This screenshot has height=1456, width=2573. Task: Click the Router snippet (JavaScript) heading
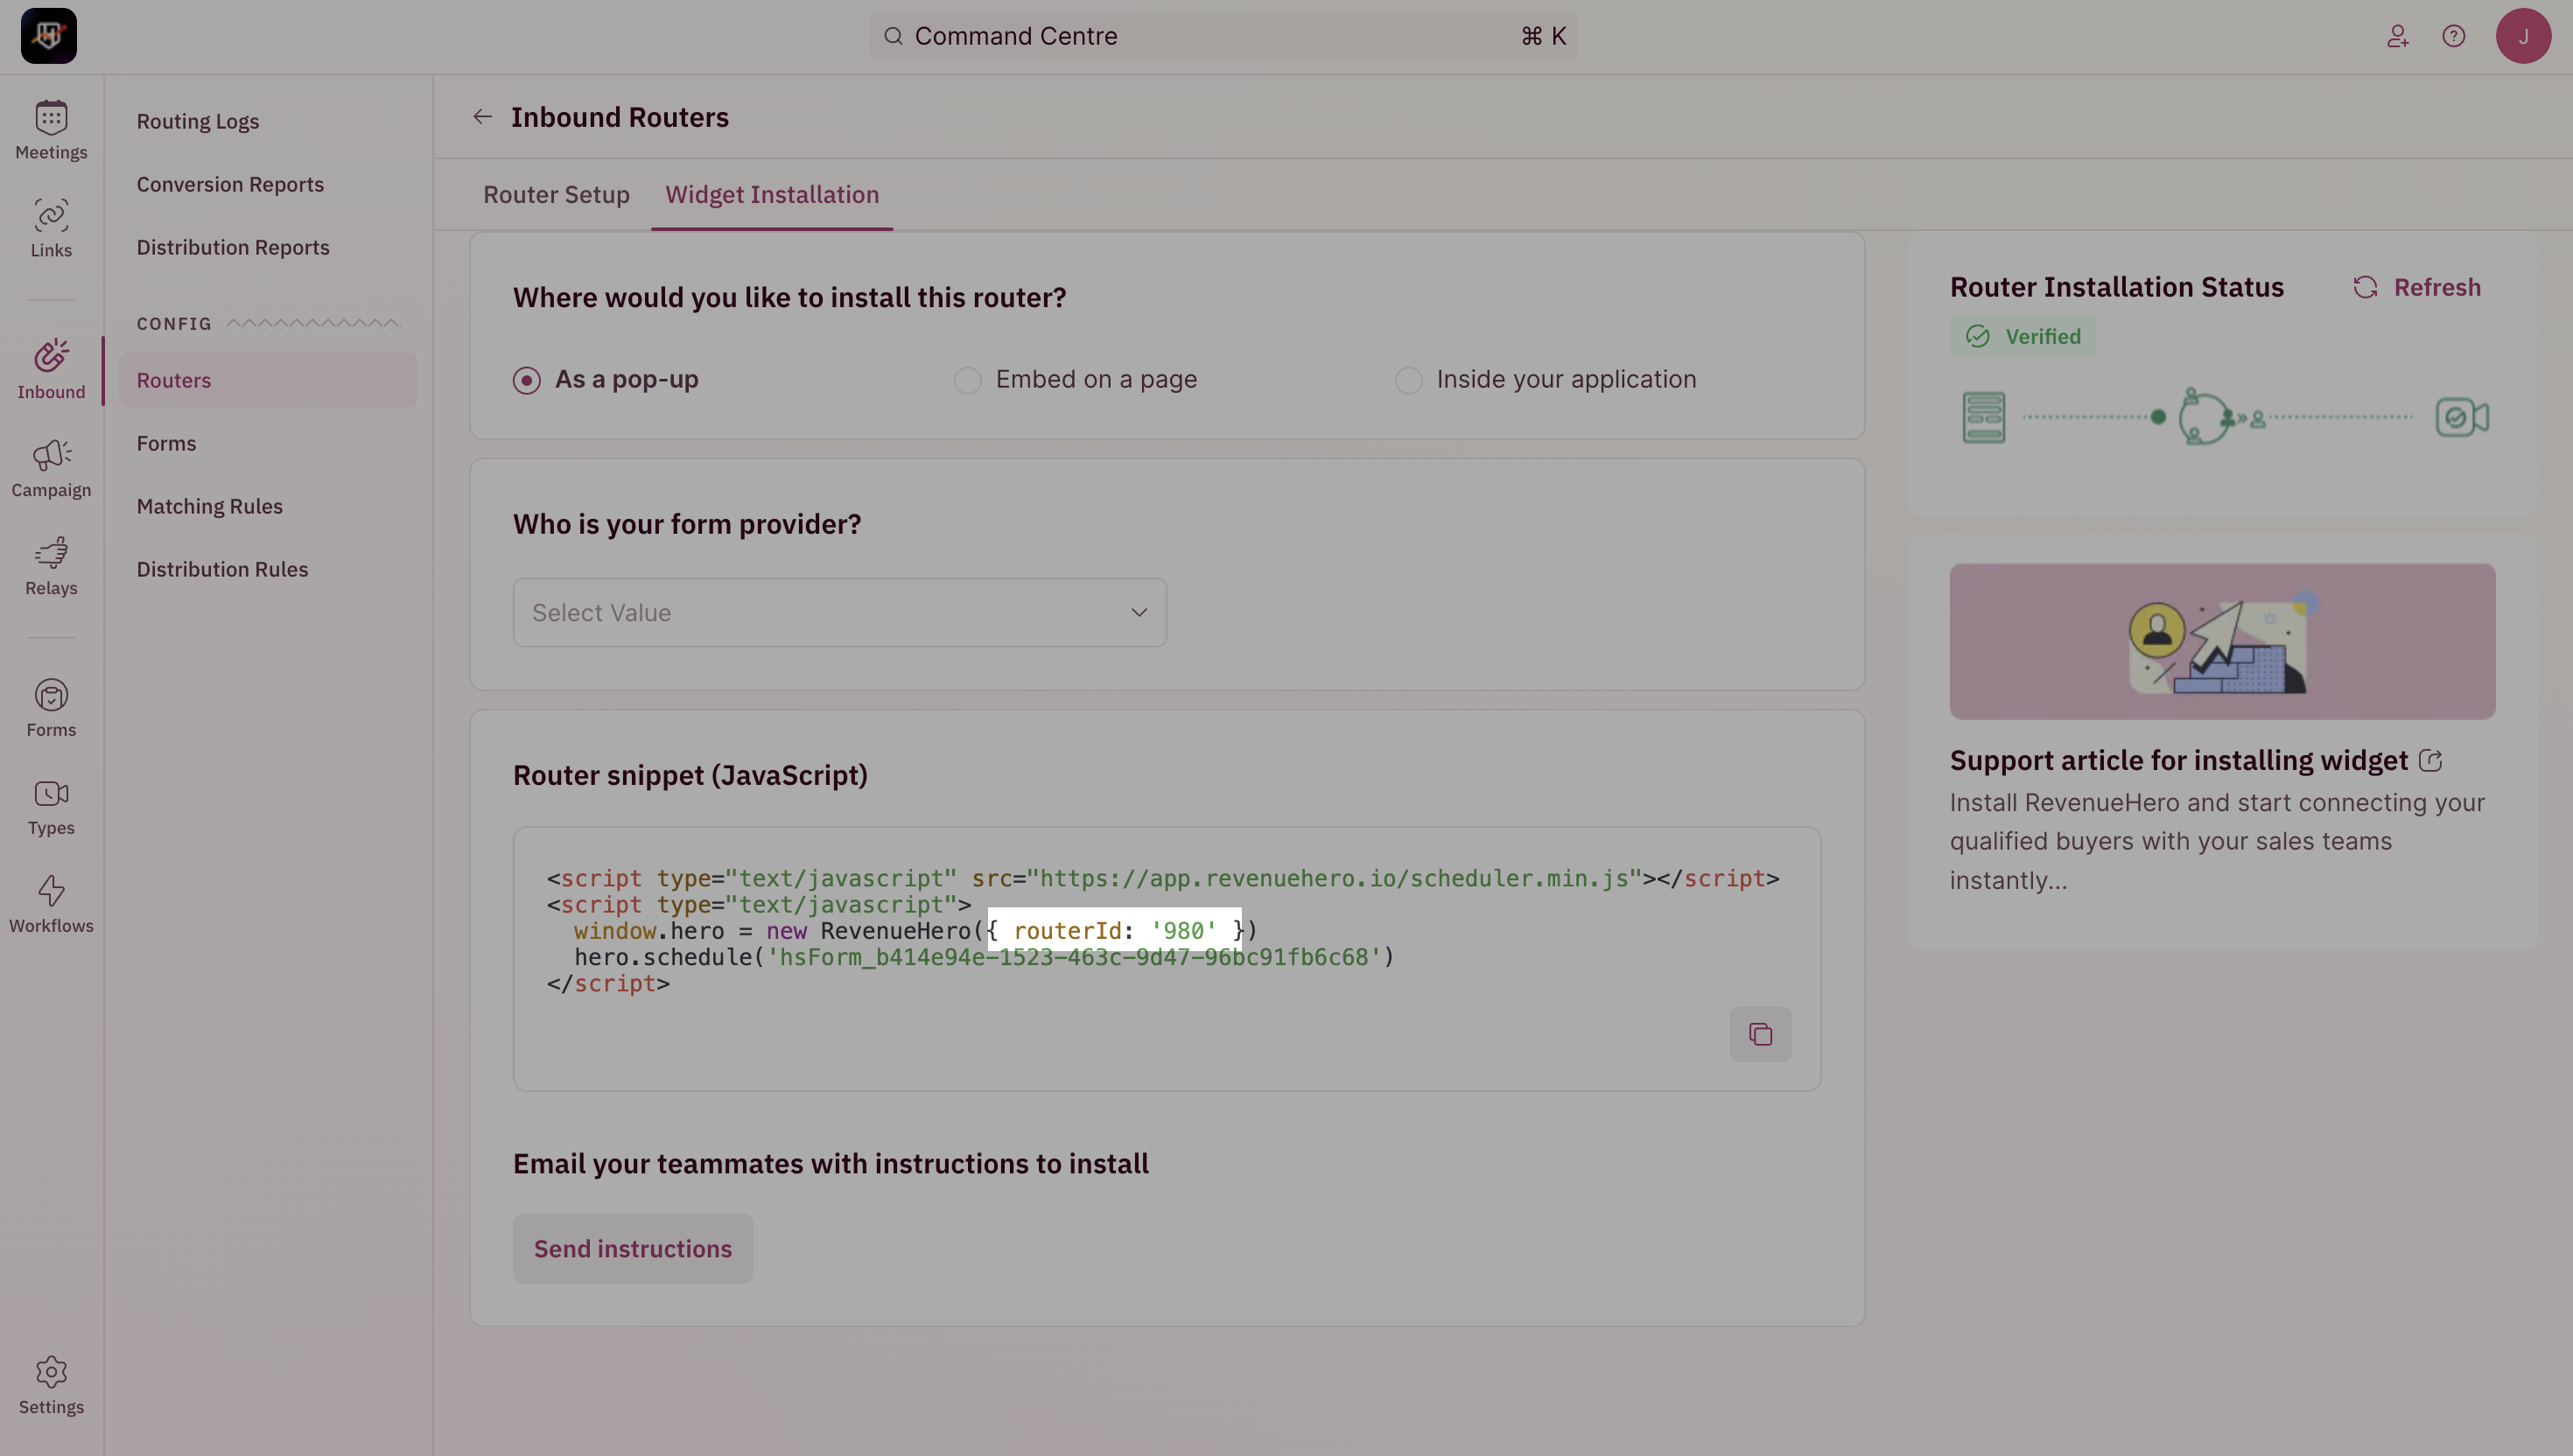pos(690,776)
